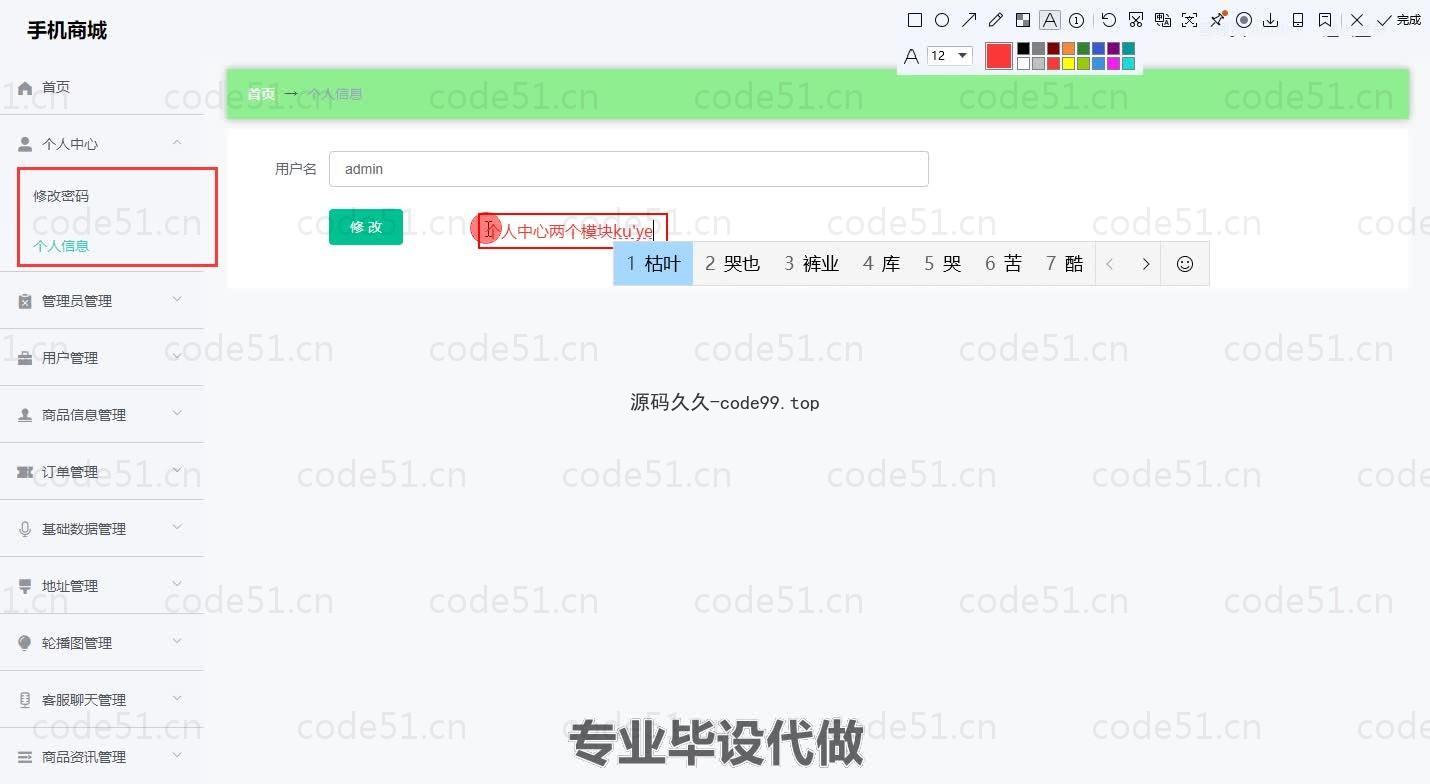Image resolution: width=1430 pixels, height=784 pixels.
Task: Click the 轮播图管理 bulb icon
Action: pyautogui.click(x=25, y=643)
